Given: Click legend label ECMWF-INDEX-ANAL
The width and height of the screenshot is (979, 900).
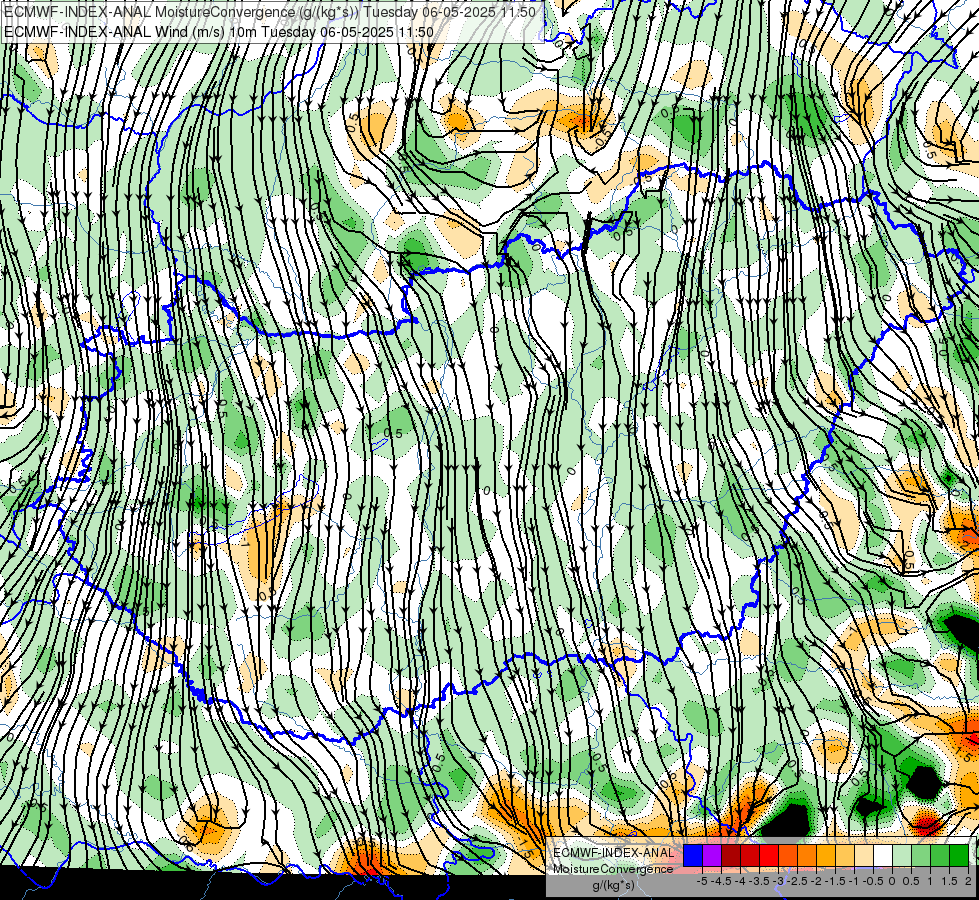Looking at the screenshot, I should pos(614,853).
